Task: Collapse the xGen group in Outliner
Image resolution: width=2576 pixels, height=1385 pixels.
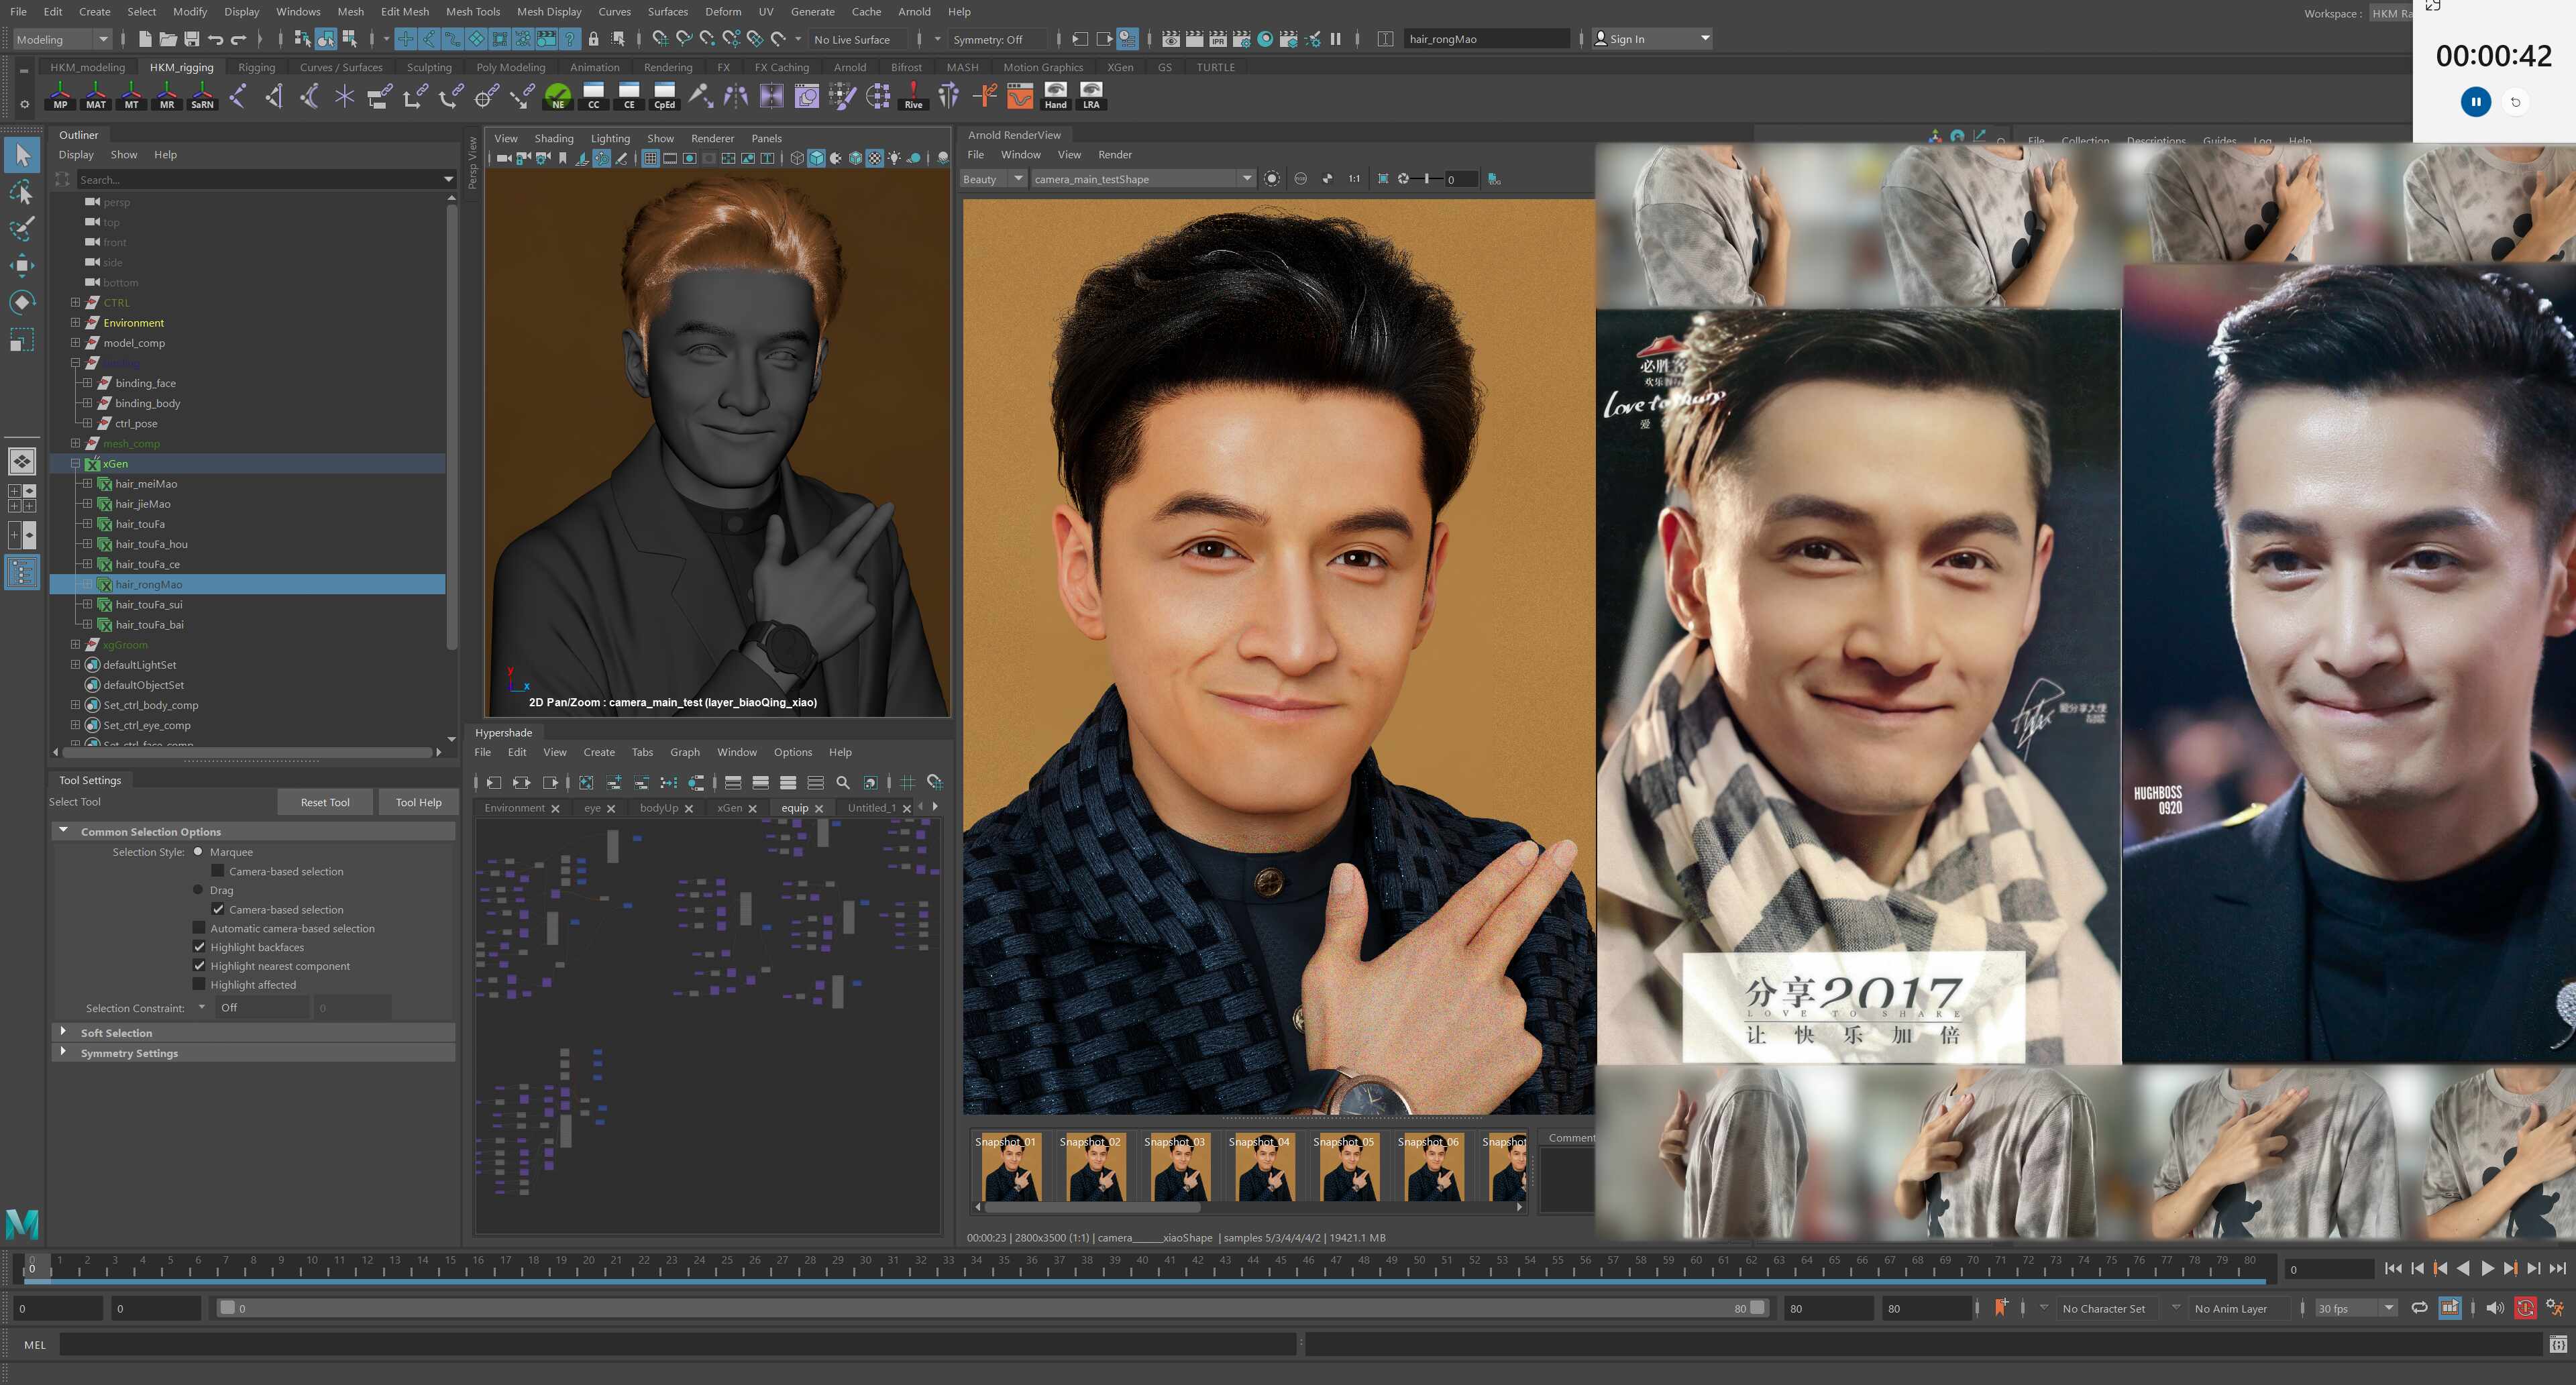Action: pyautogui.click(x=75, y=464)
